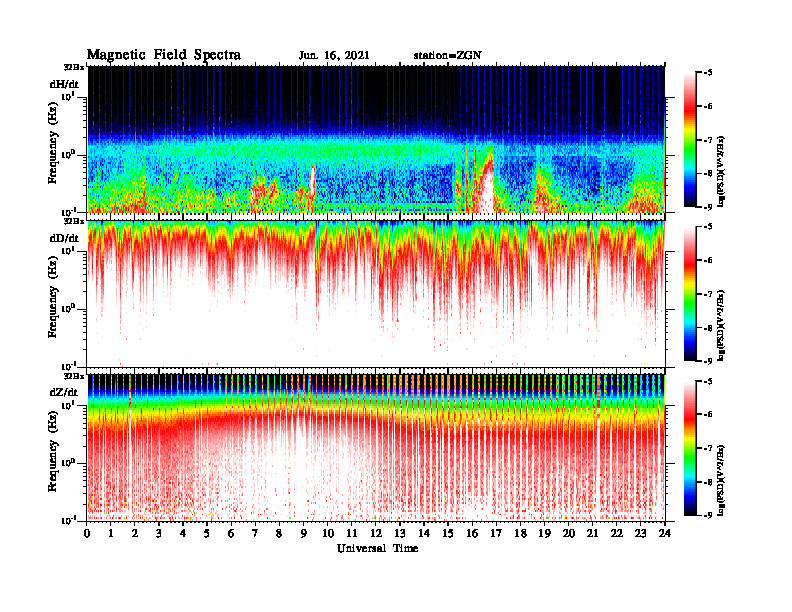This screenshot has height=612, width=792.
Task: Click the "-7" value on dD/dt color bar
Action: click(x=708, y=294)
